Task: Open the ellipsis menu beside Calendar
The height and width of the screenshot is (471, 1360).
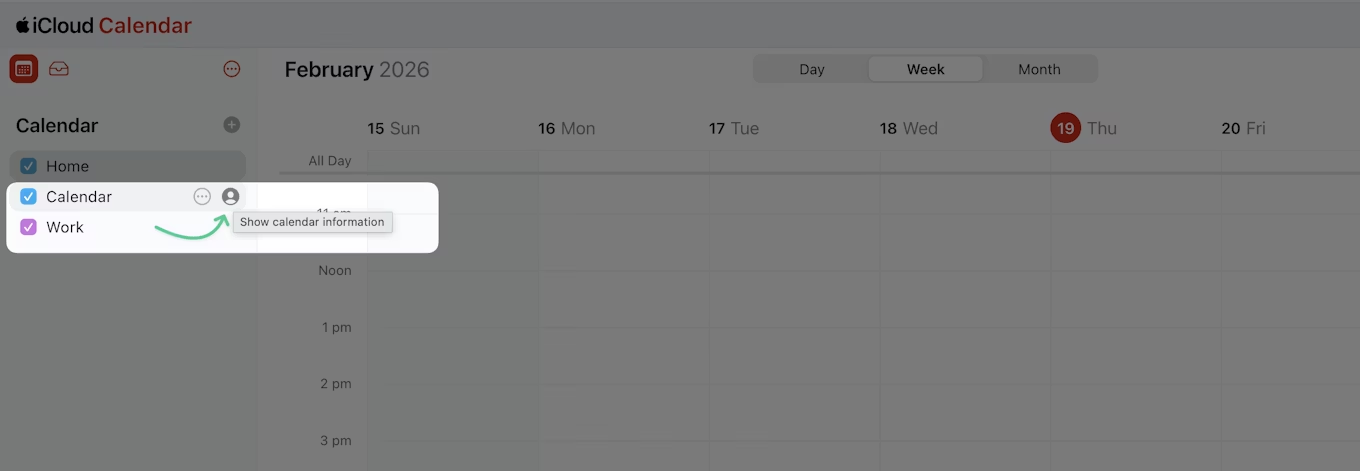Action: point(202,197)
